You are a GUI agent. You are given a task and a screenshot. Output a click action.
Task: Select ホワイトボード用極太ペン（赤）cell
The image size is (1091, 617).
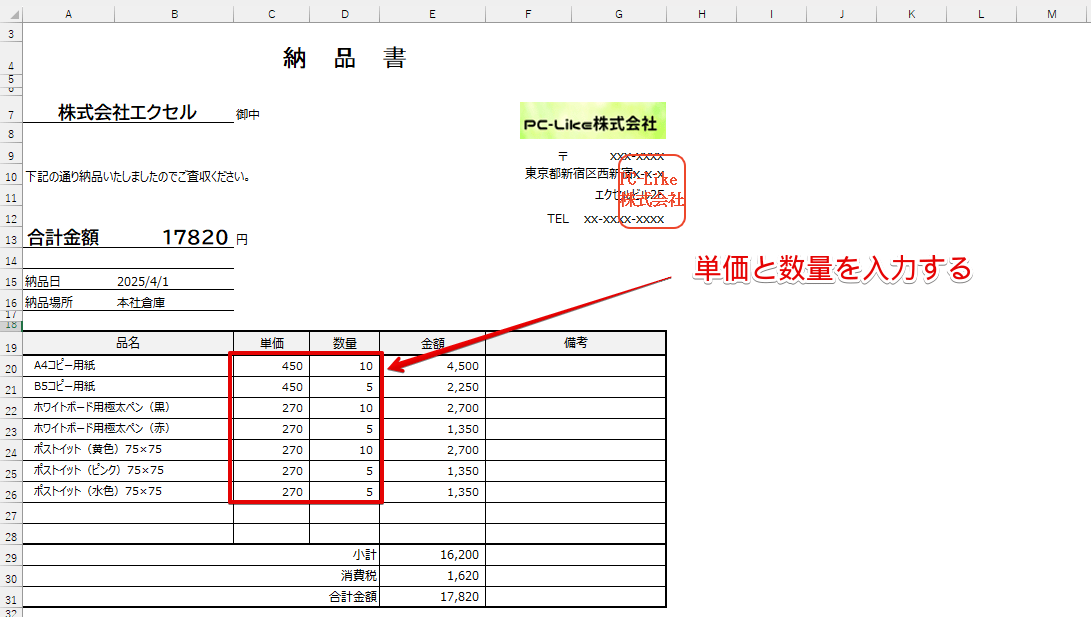(128, 428)
